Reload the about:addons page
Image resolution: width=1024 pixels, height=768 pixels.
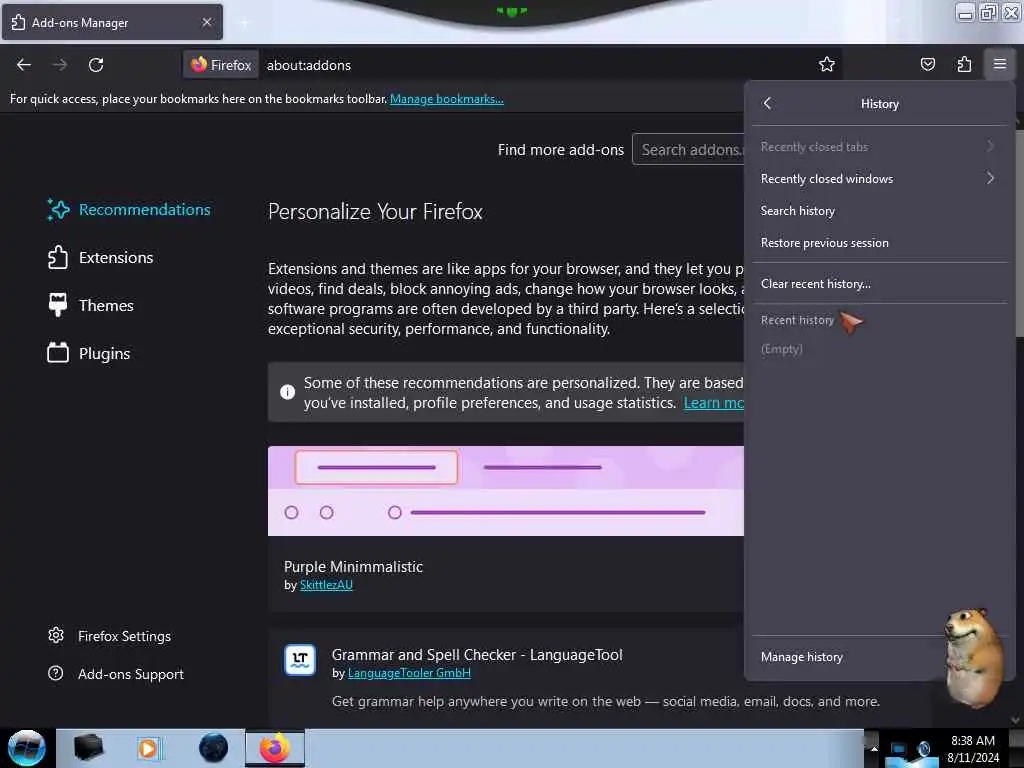tap(96, 65)
